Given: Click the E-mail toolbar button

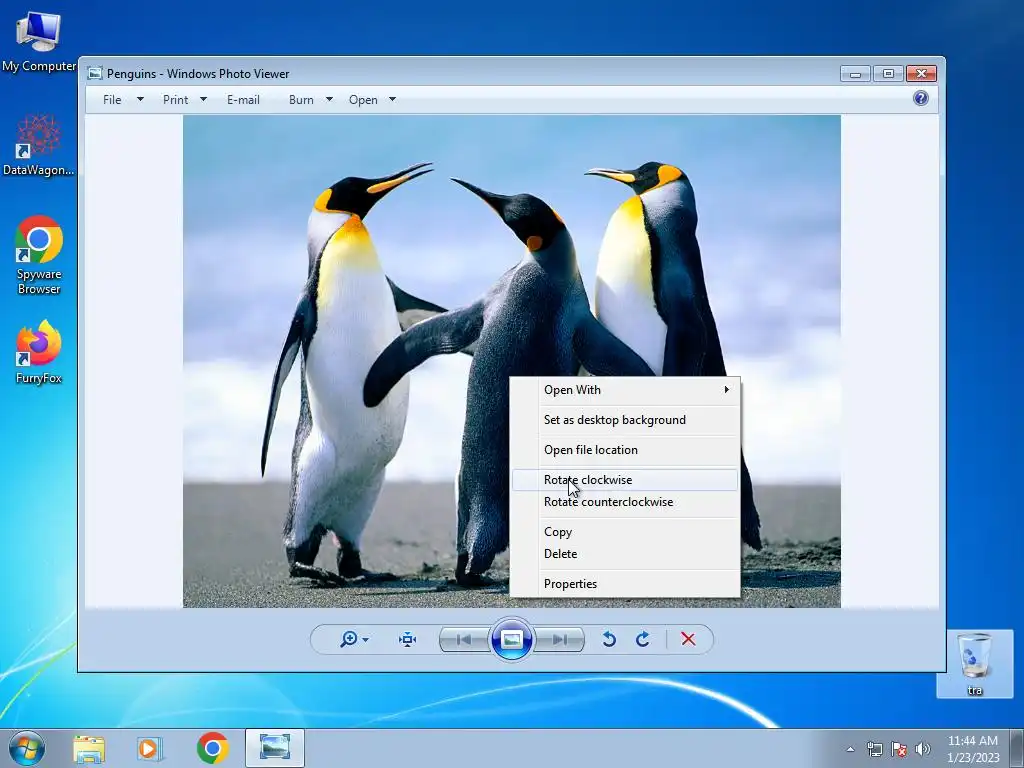Looking at the screenshot, I should point(244,100).
